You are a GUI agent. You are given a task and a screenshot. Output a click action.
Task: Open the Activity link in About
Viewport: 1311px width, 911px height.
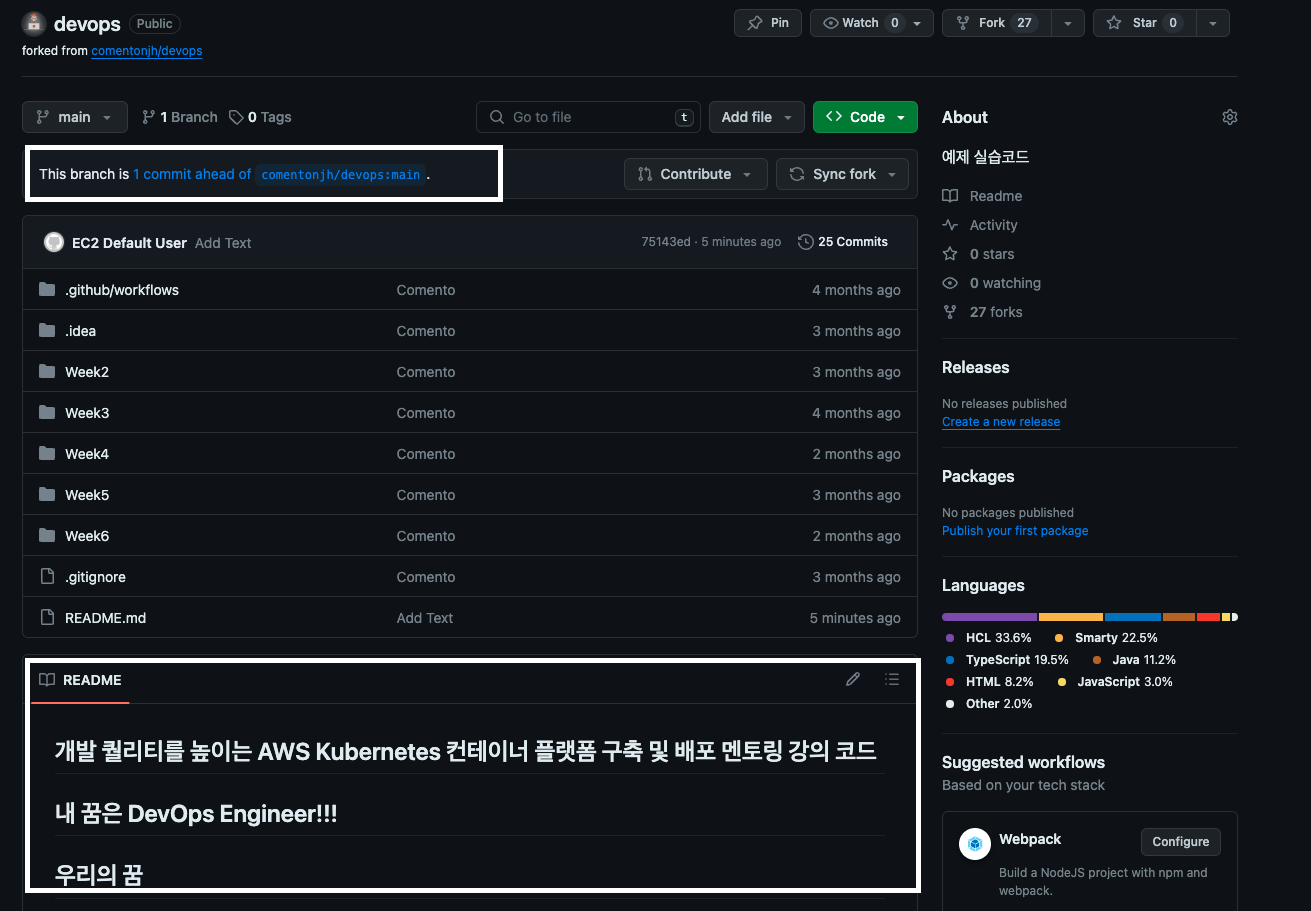pyautogui.click(x=980, y=225)
